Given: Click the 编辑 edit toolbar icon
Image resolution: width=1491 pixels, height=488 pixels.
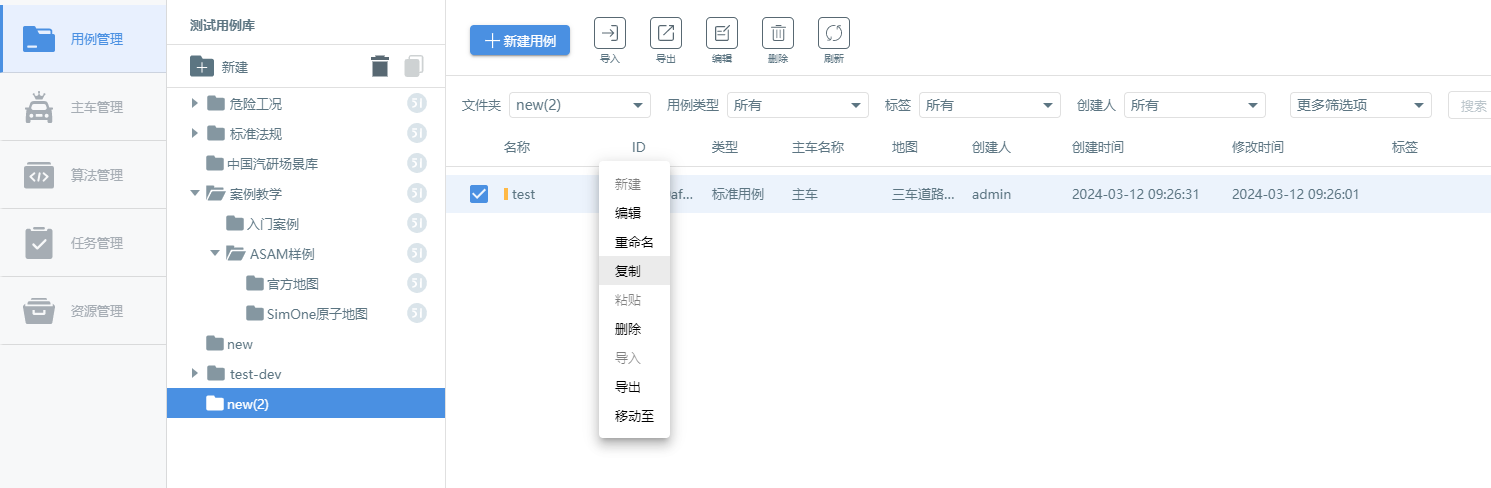Looking at the screenshot, I should coord(722,34).
